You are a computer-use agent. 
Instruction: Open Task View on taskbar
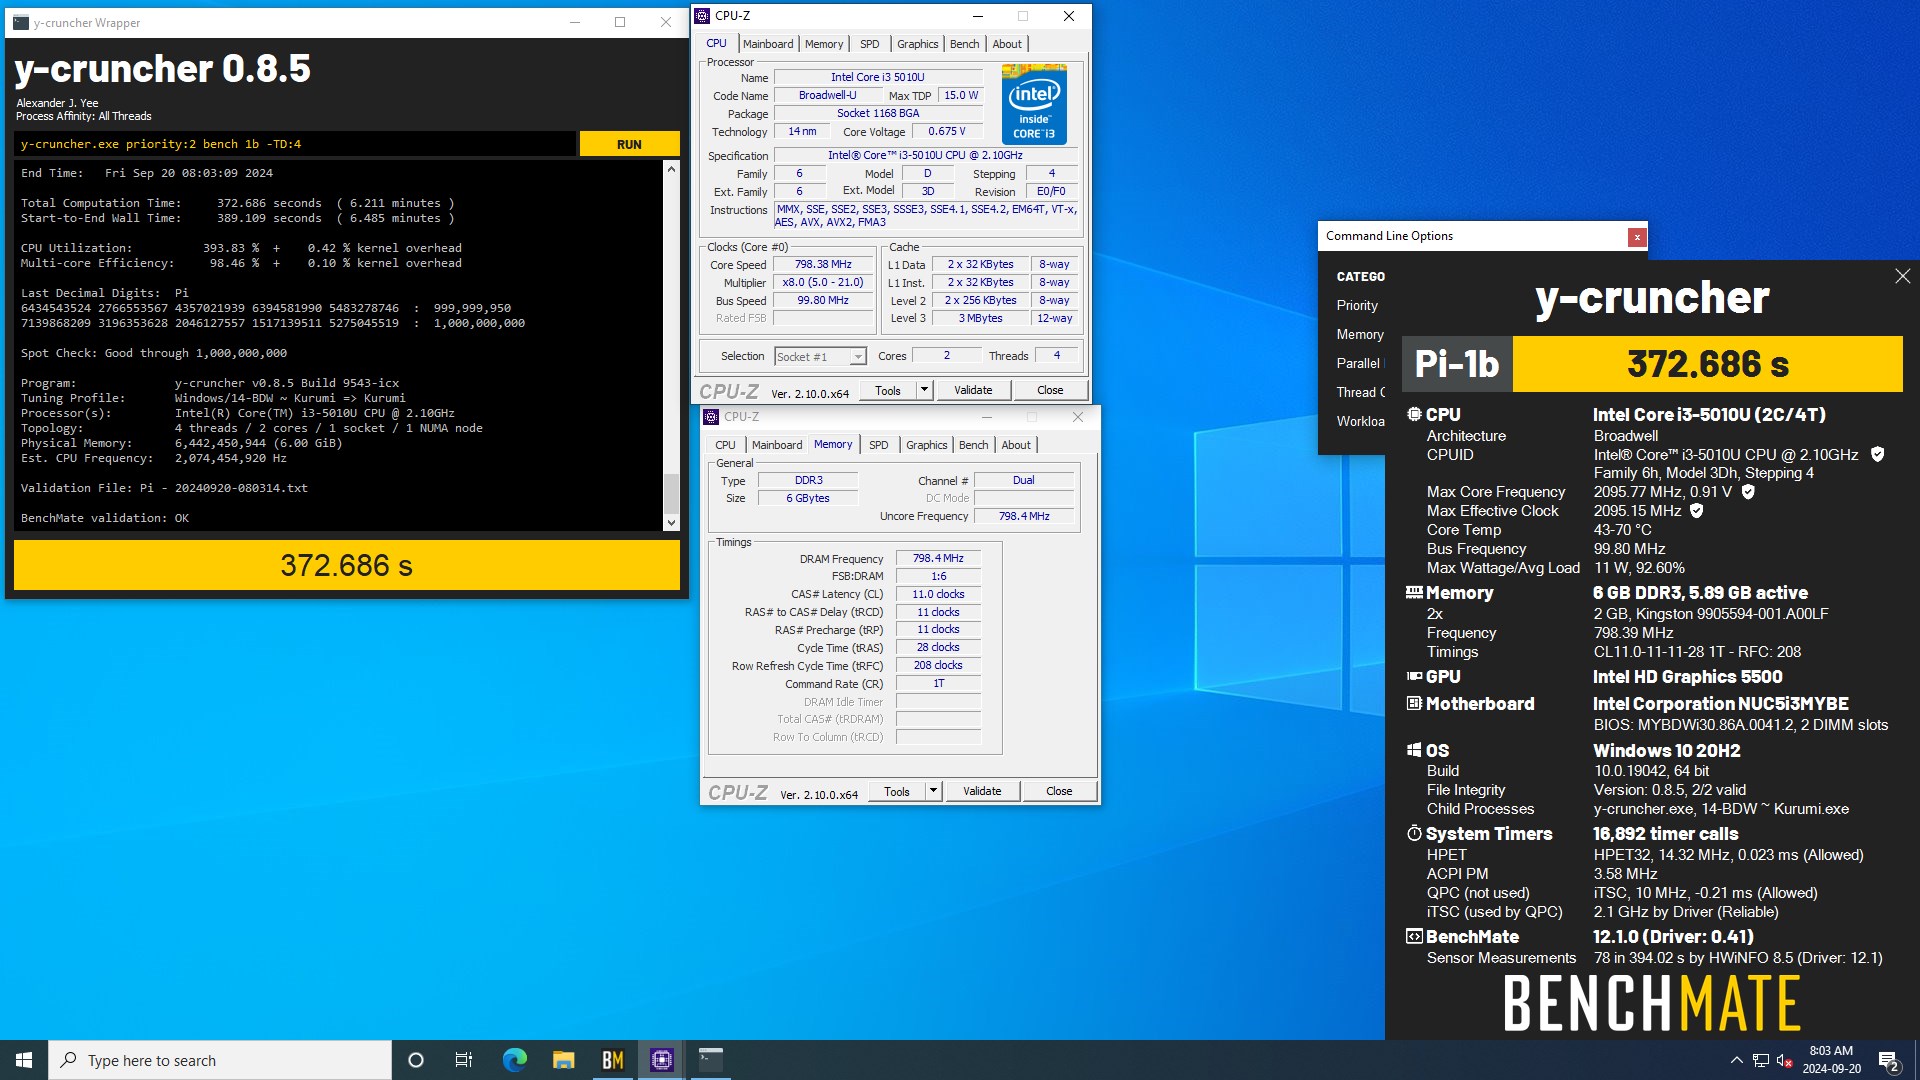[x=464, y=1060]
